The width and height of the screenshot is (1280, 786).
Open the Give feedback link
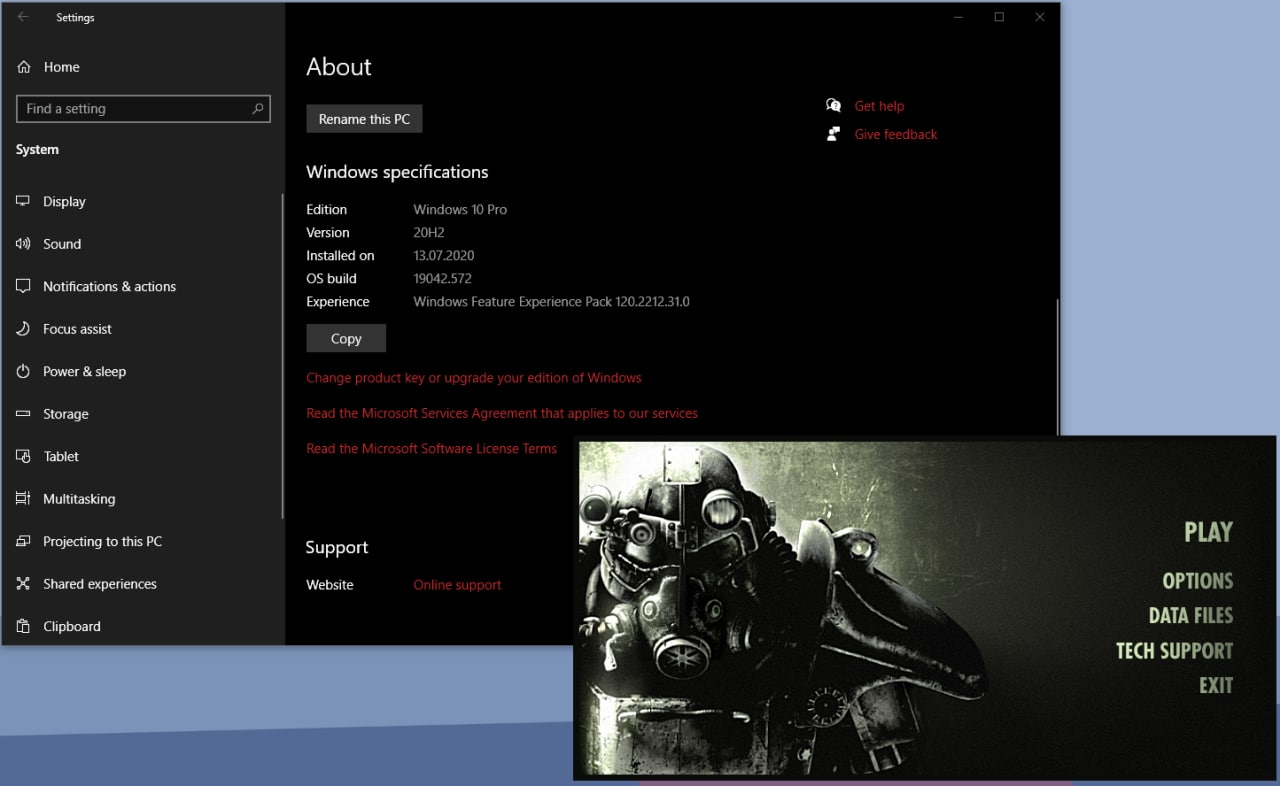pos(896,134)
